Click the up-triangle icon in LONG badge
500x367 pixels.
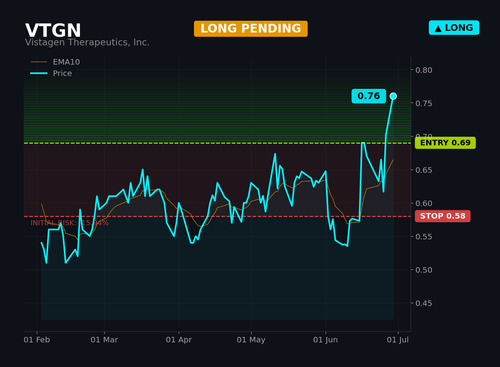tap(438, 29)
